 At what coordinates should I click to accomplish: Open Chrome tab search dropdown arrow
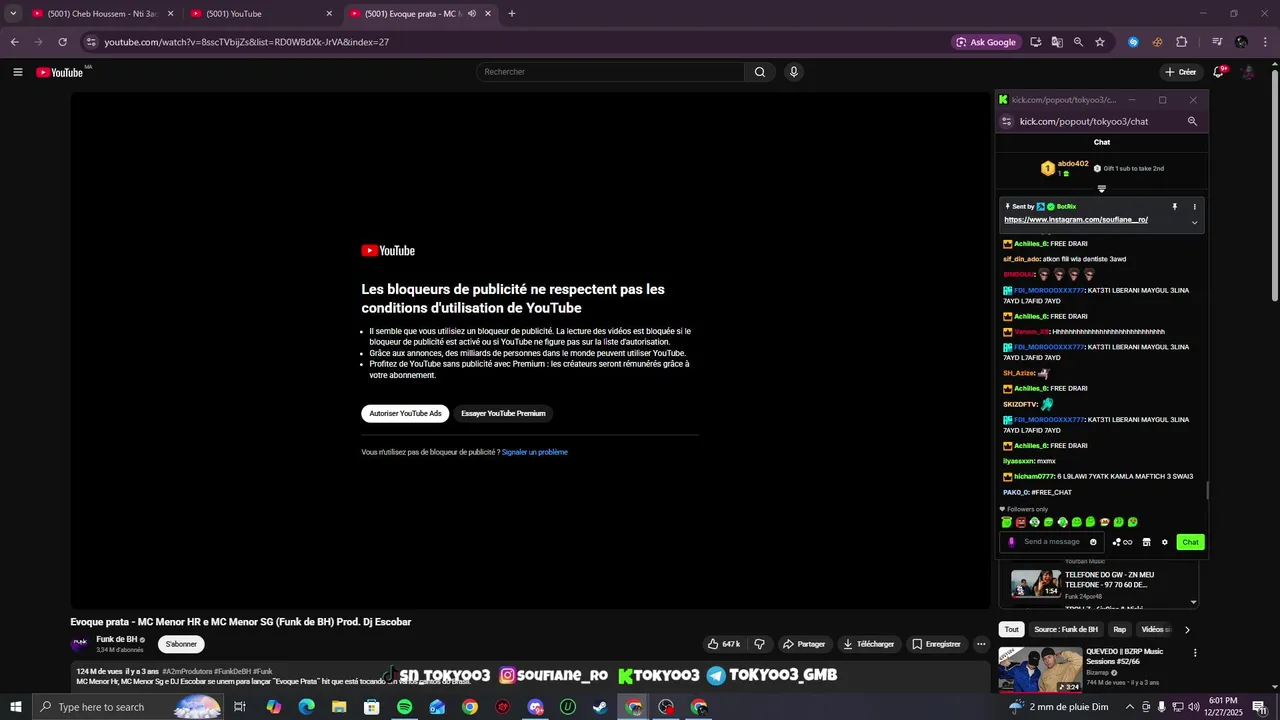[x=13, y=14]
